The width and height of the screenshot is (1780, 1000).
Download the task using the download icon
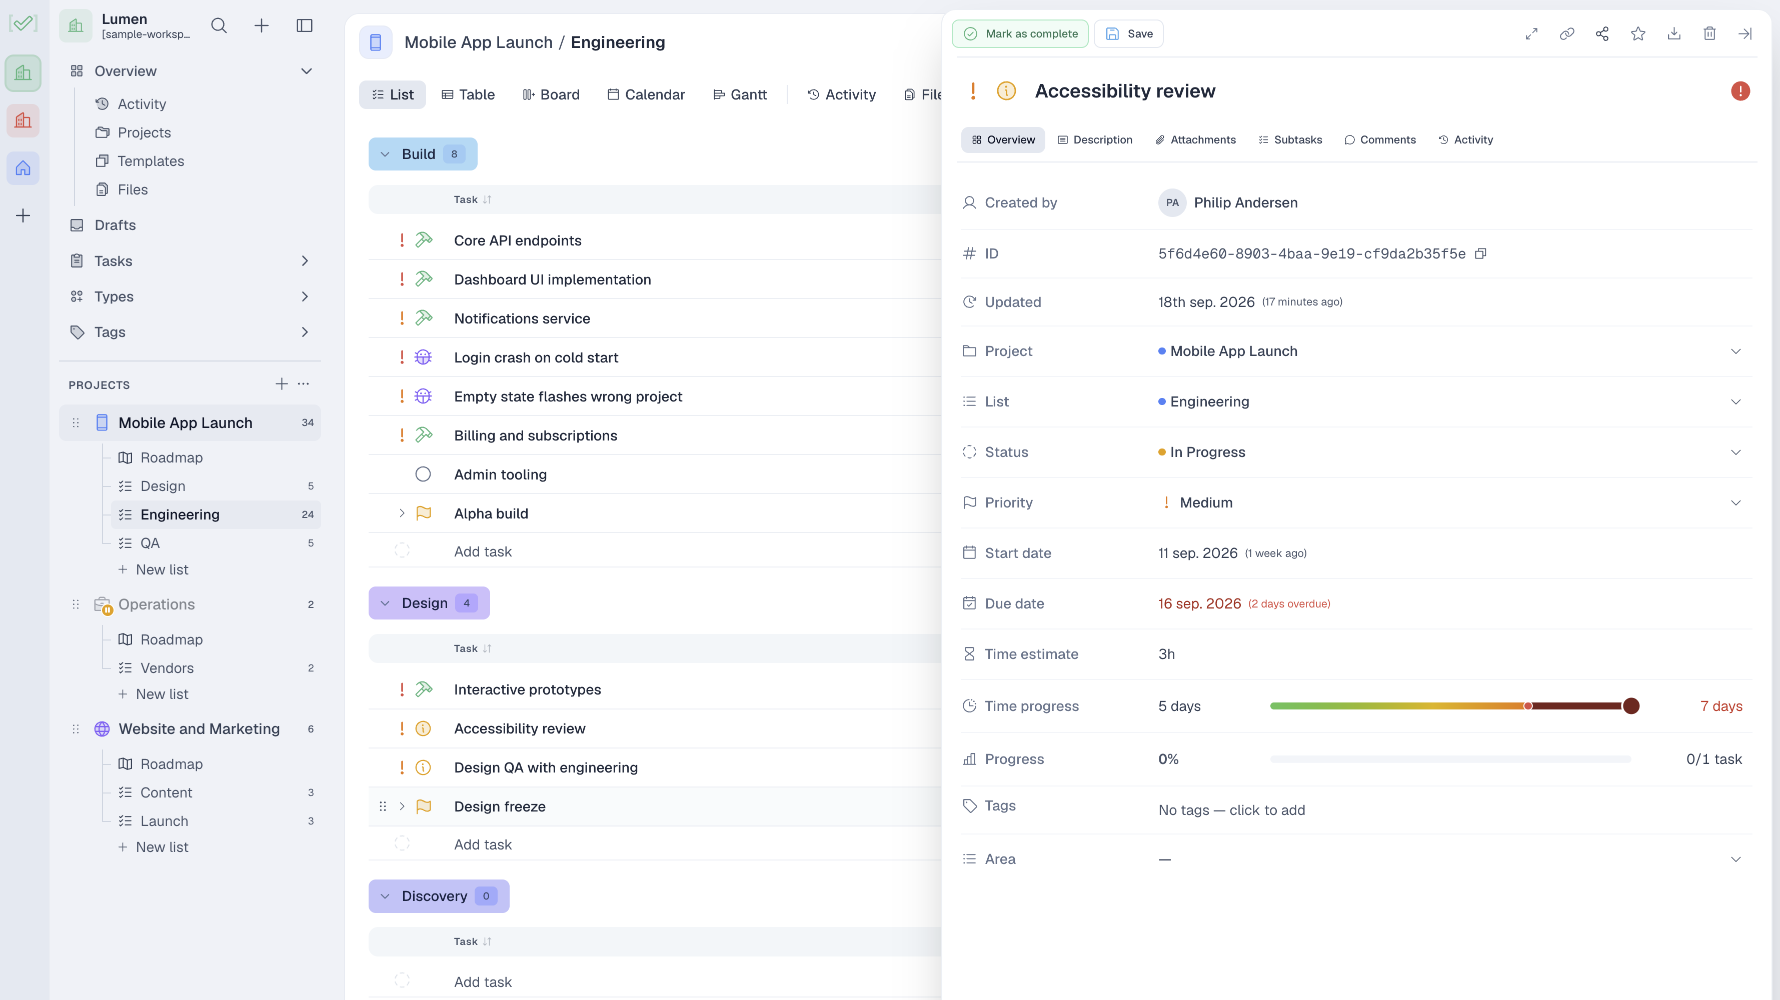point(1674,34)
